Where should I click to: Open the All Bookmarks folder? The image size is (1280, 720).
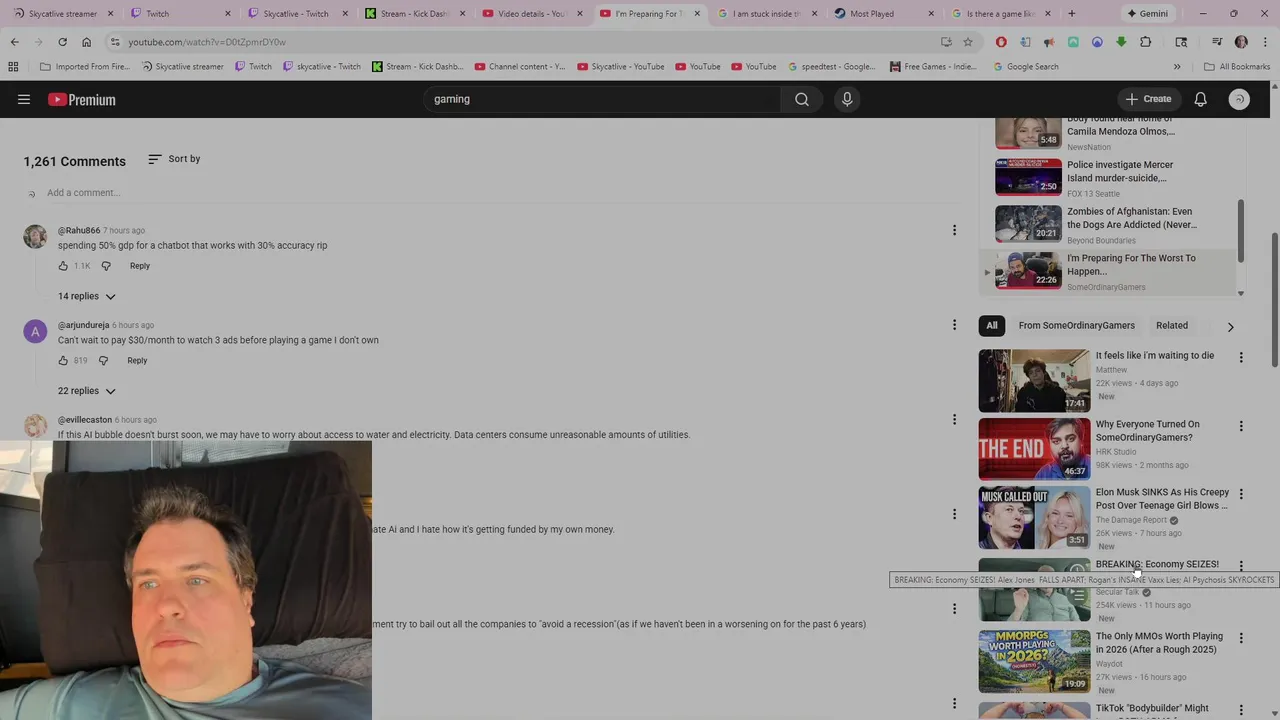1237,67
